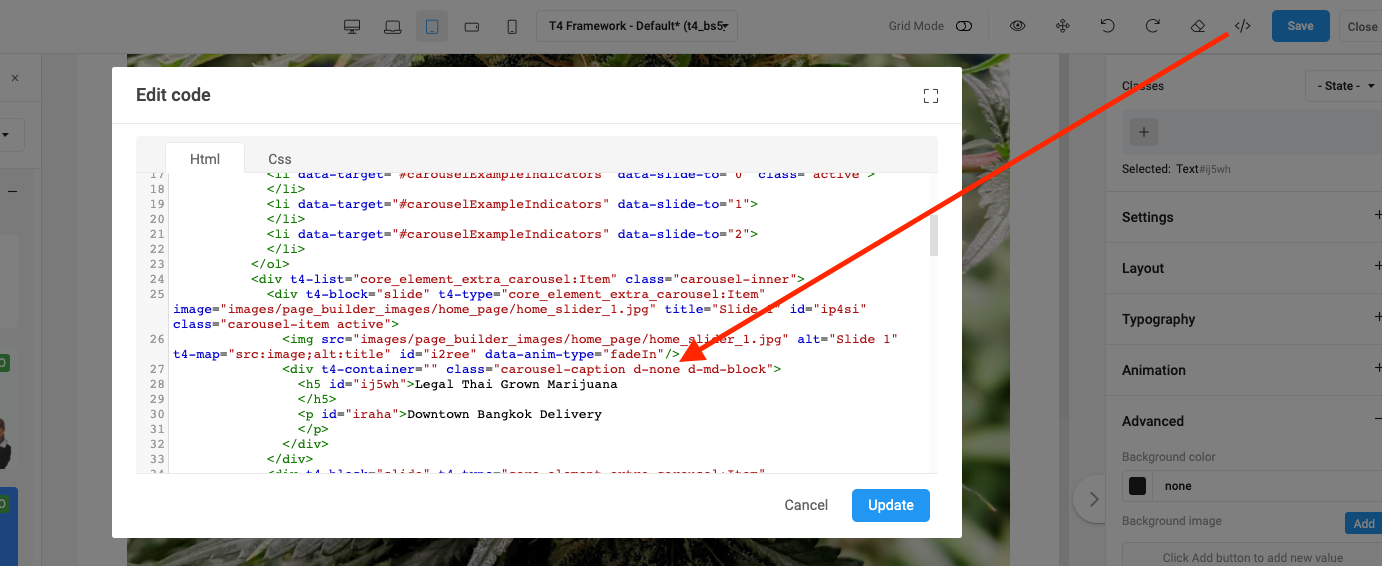The image size is (1382, 566).
Task: Open the State dropdown
Action: coord(1342,86)
